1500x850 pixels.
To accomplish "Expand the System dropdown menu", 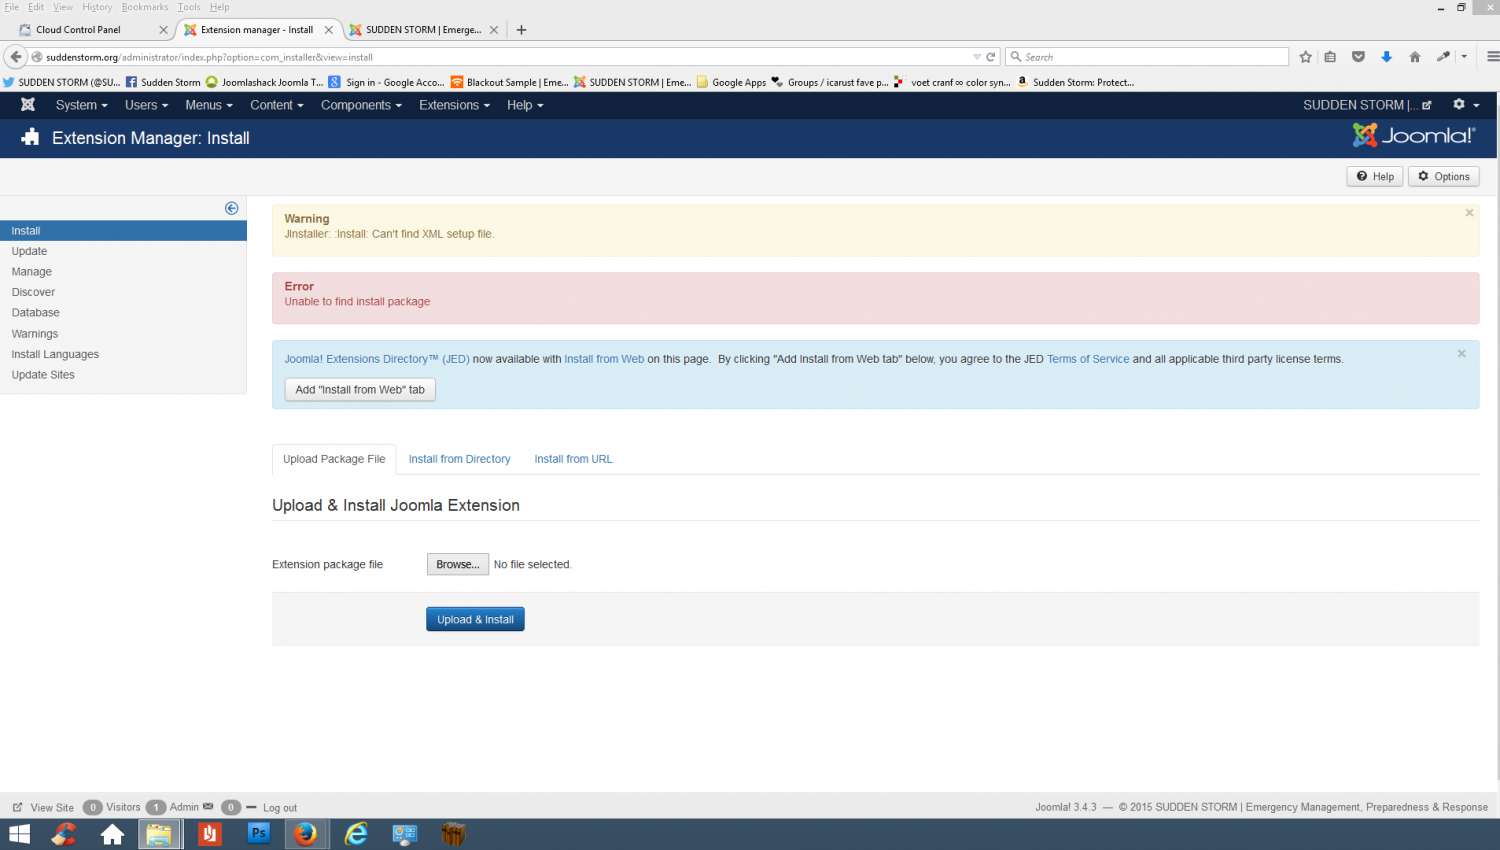I will click(81, 105).
